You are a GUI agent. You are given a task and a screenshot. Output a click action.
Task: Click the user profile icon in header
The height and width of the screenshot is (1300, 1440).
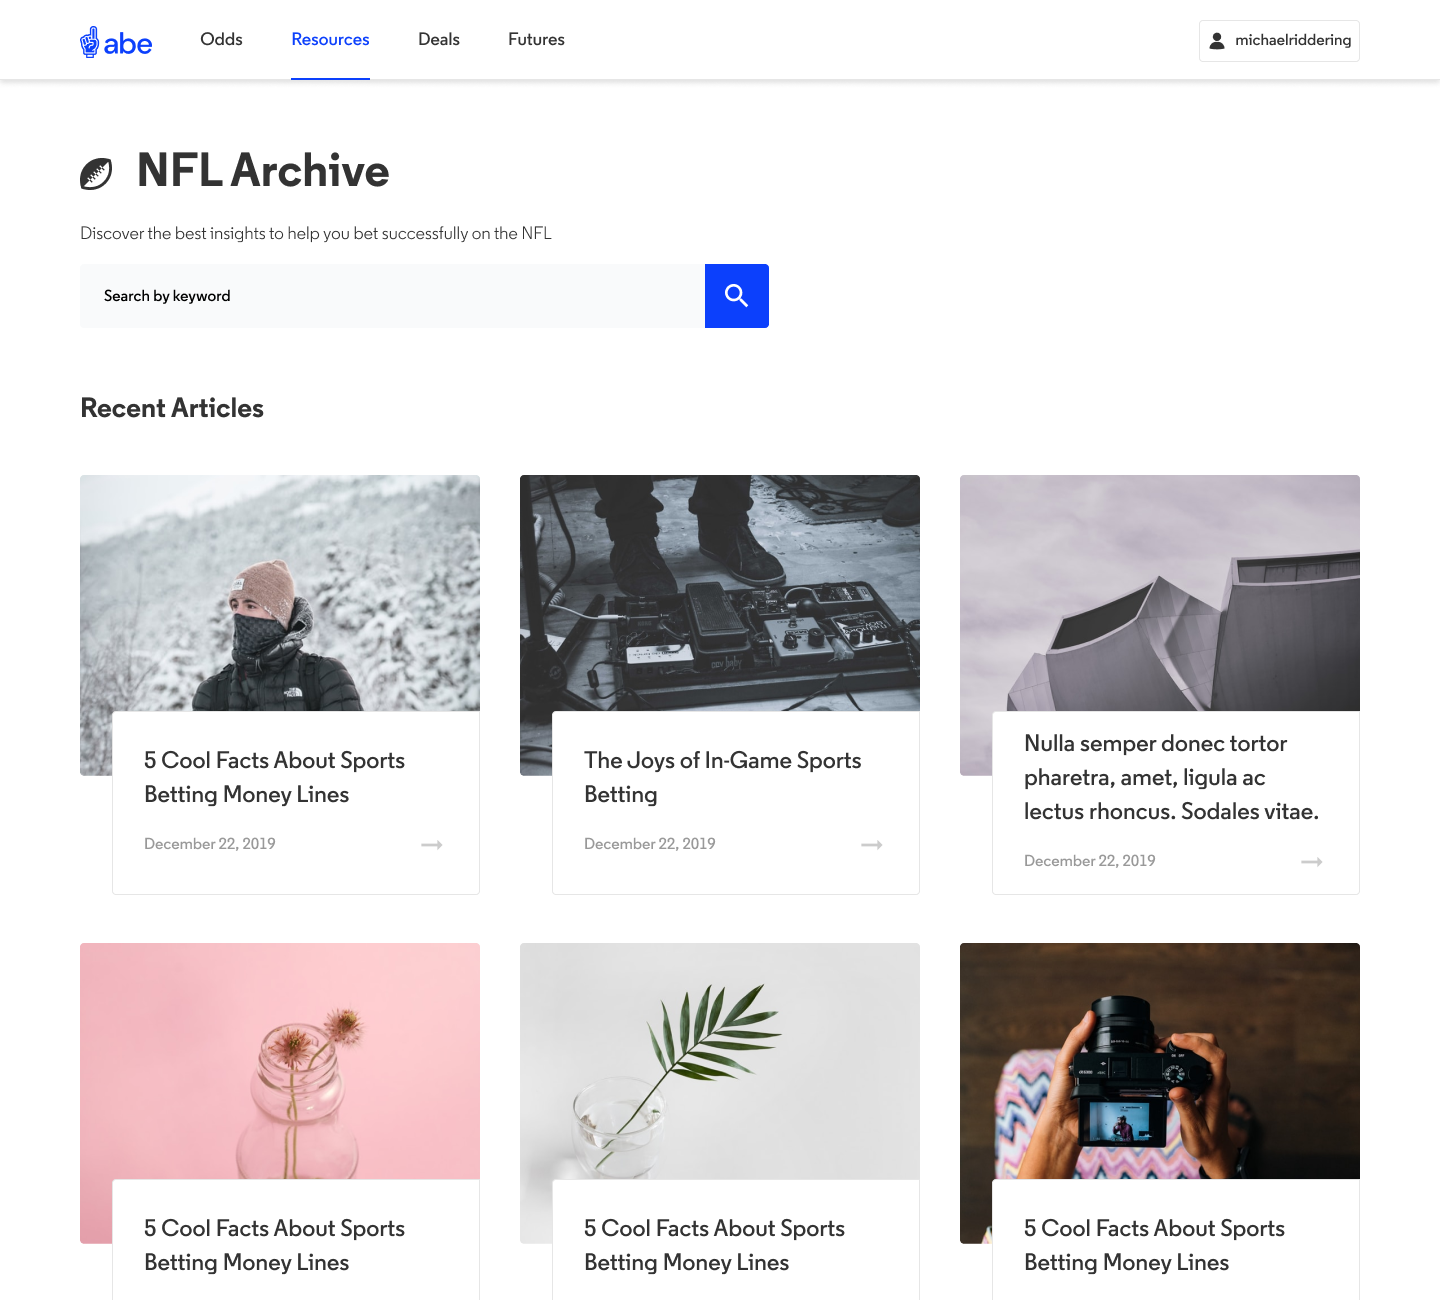coord(1217,41)
